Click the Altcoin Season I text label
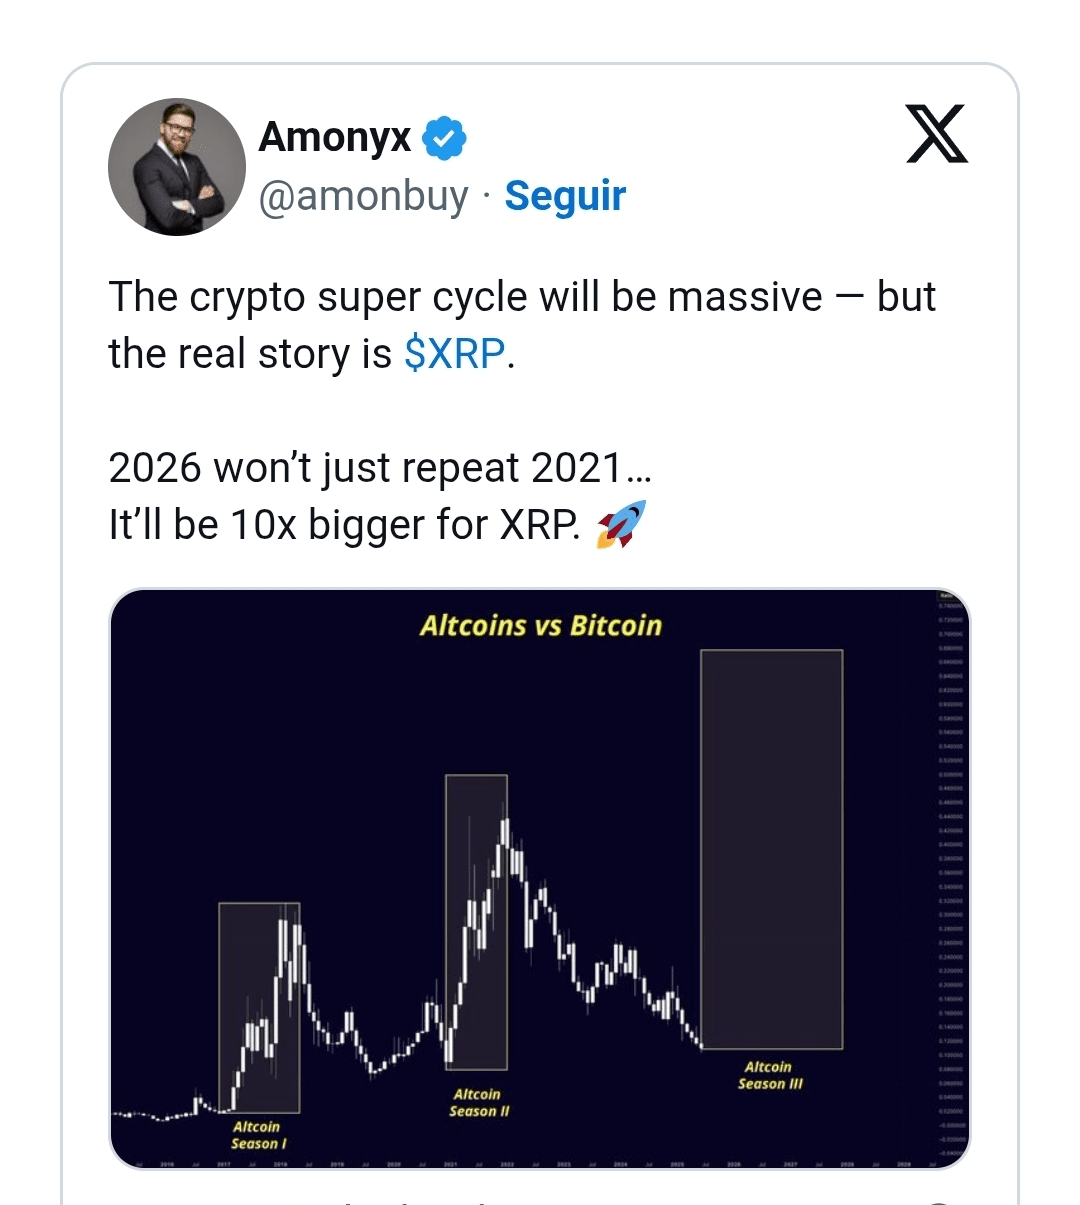Viewport: 1080px width, 1205px height. 258,1135
